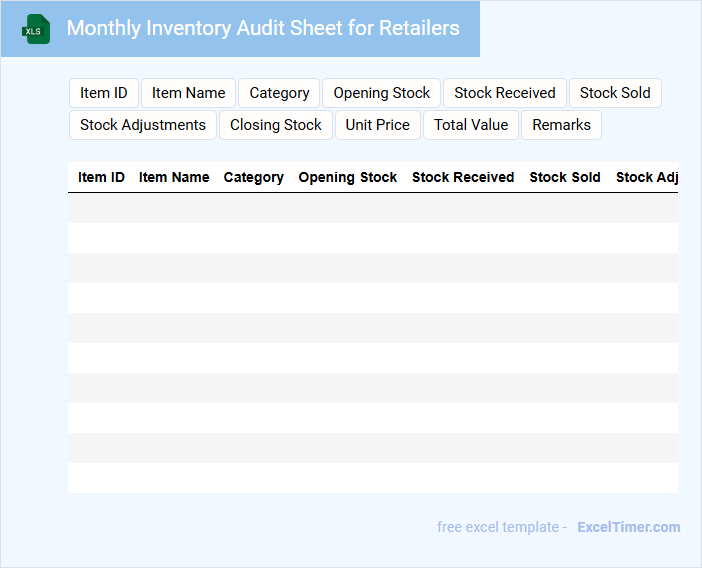Open the ExcelTimer.com link
This screenshot has width=702, height=568.
628,527
